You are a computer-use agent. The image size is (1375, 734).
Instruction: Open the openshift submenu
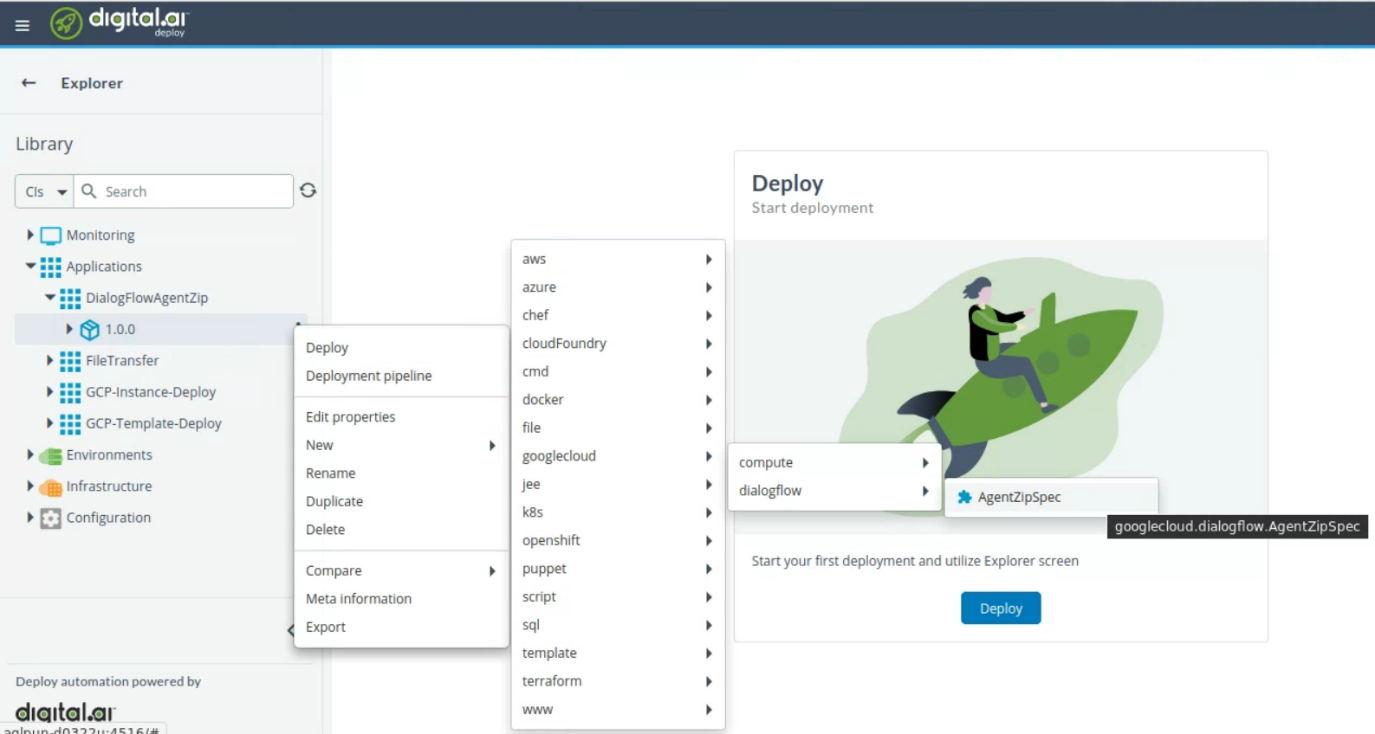click(x=617, y=540)
